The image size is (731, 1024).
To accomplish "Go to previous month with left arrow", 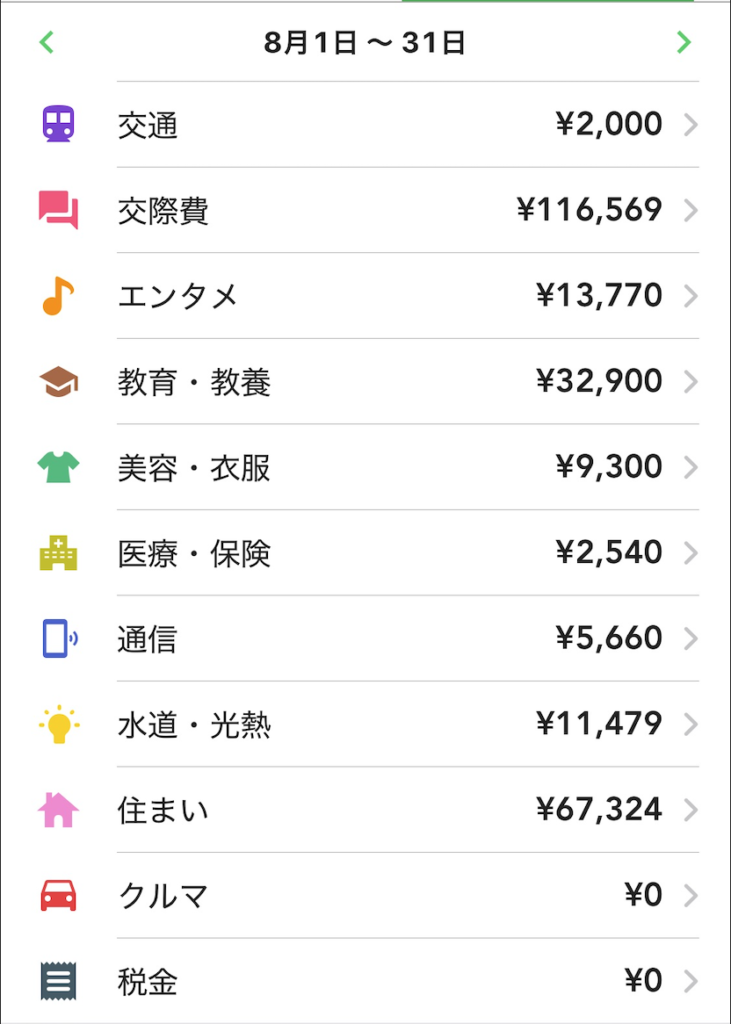I will point(46,42).
